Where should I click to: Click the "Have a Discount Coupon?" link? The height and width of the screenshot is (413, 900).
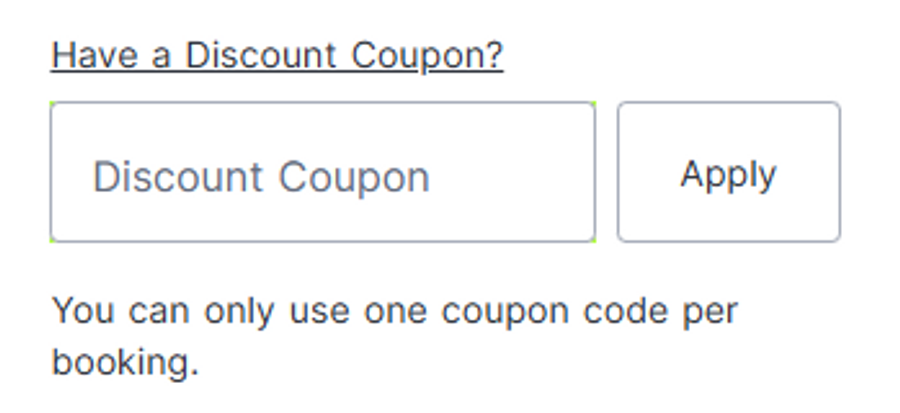tap(277, 56)
